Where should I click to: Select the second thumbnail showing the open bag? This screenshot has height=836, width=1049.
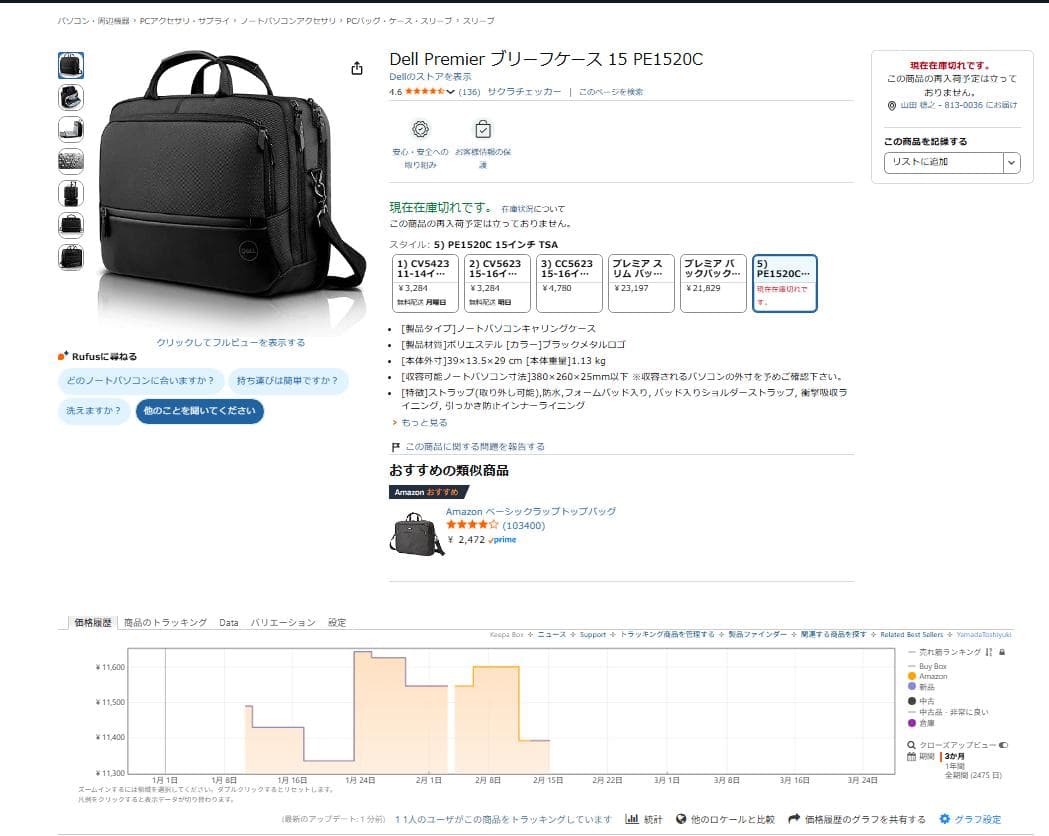71,98
